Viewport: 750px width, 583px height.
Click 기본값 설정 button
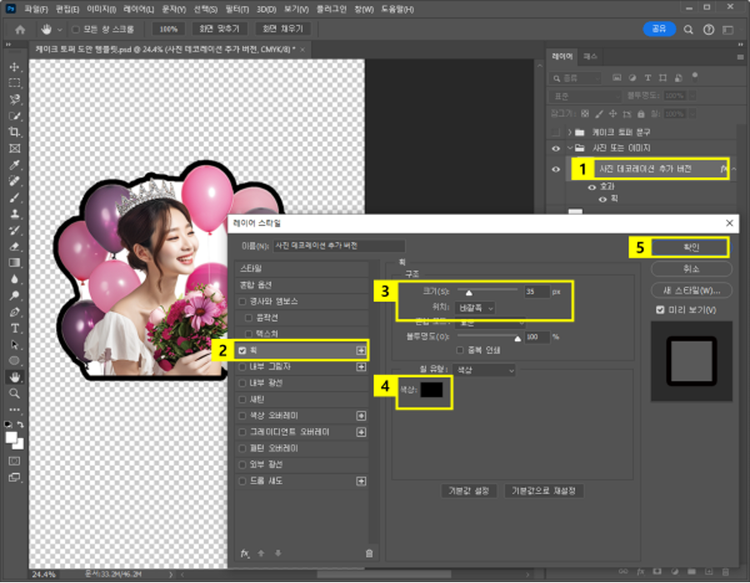click(469, 491)
